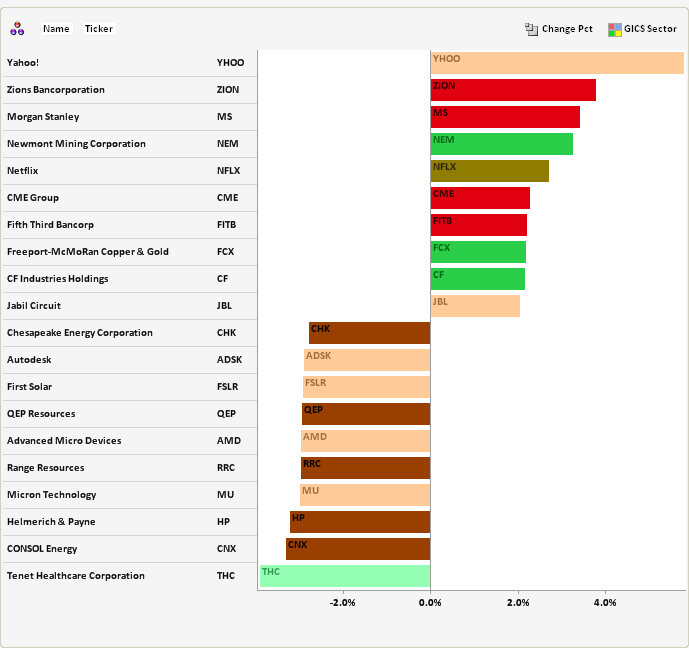Select the brown QEP bar

366,414
